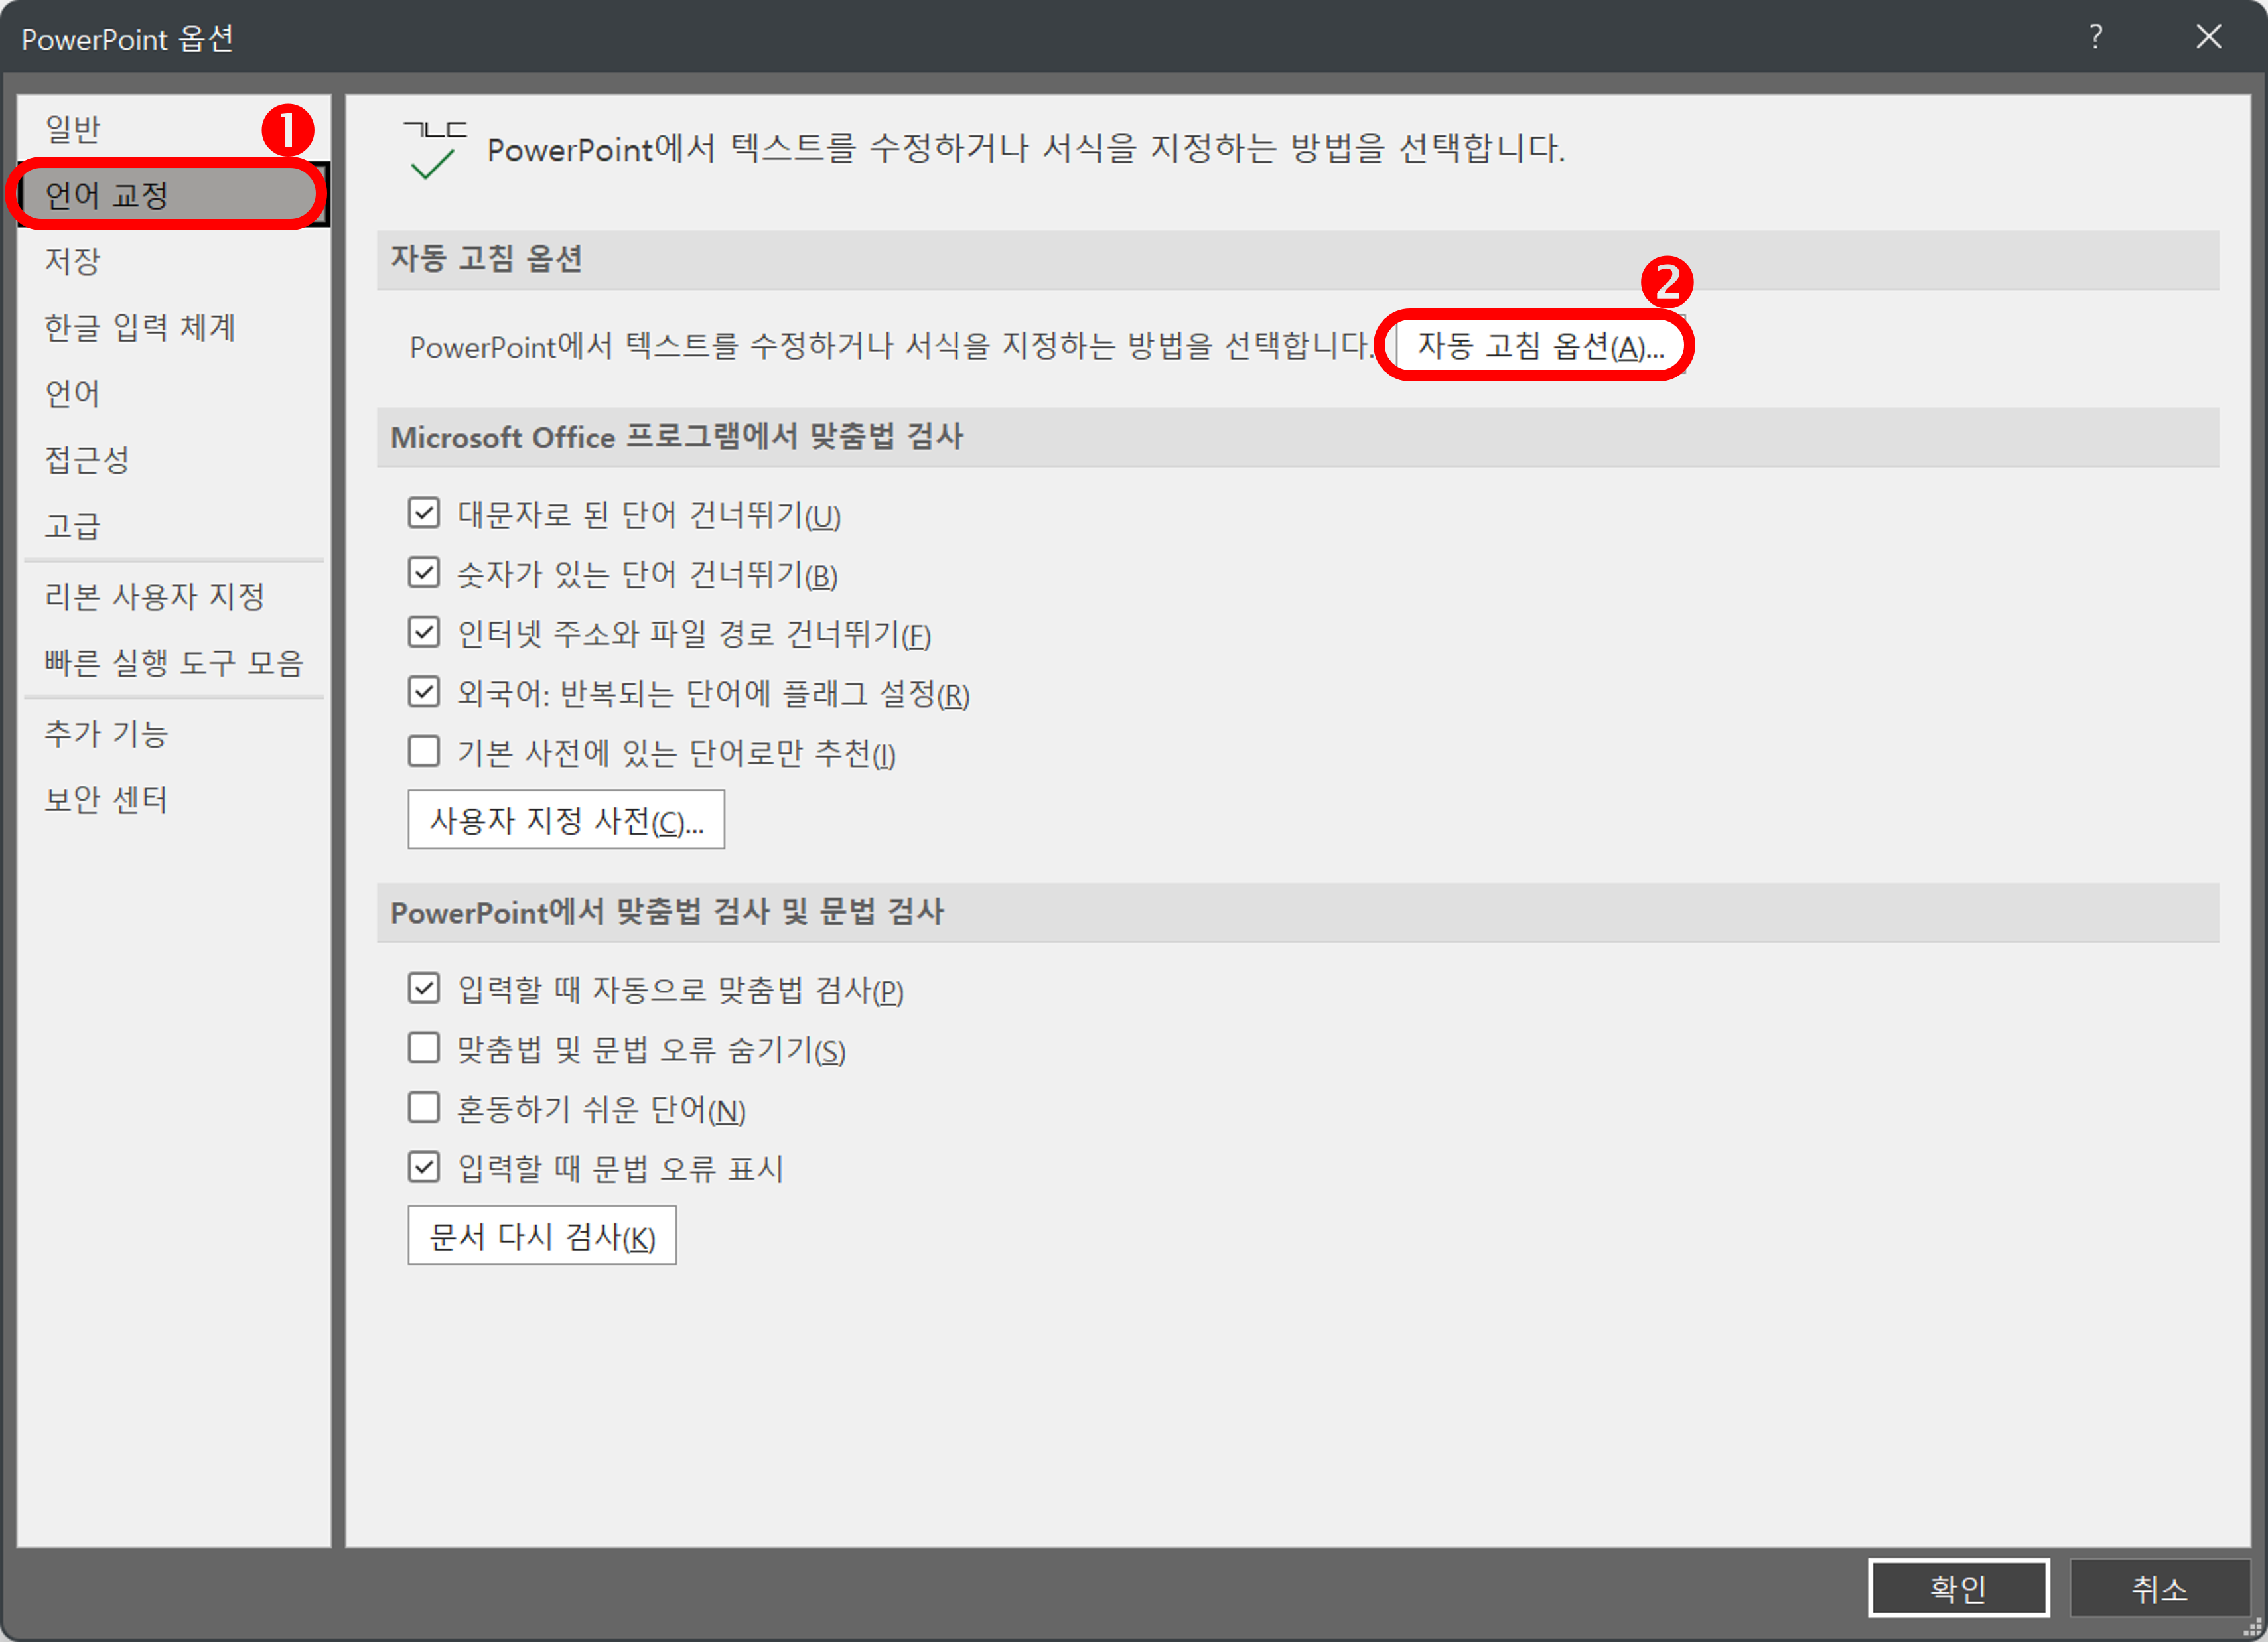
Task: Enable 기본 사전에 있는 단어로만 추천
Action: (424, 751)
